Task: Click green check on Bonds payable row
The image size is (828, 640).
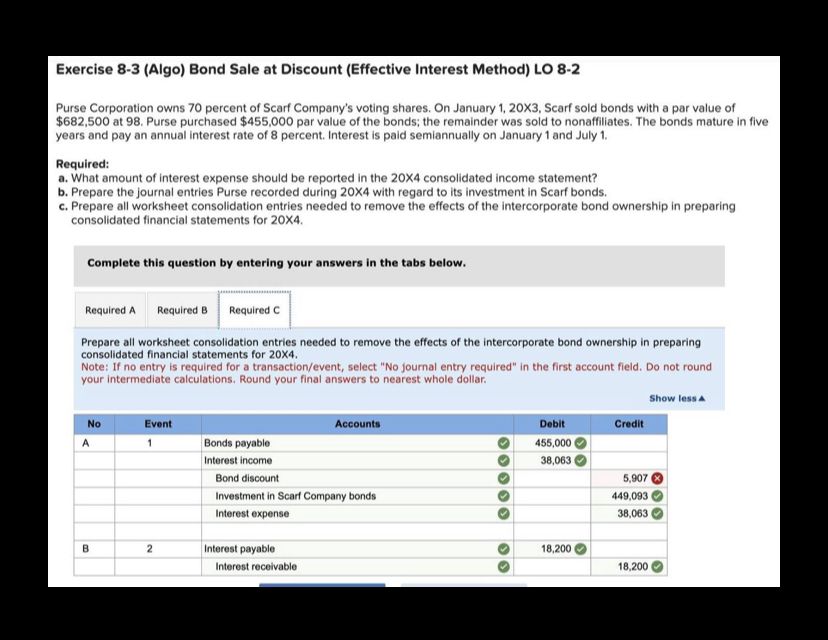Action: coord(504,443)
